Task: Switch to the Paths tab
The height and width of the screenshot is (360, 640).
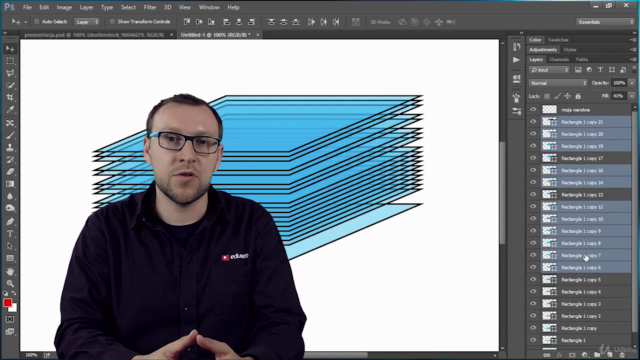Action: coord(582,60)
